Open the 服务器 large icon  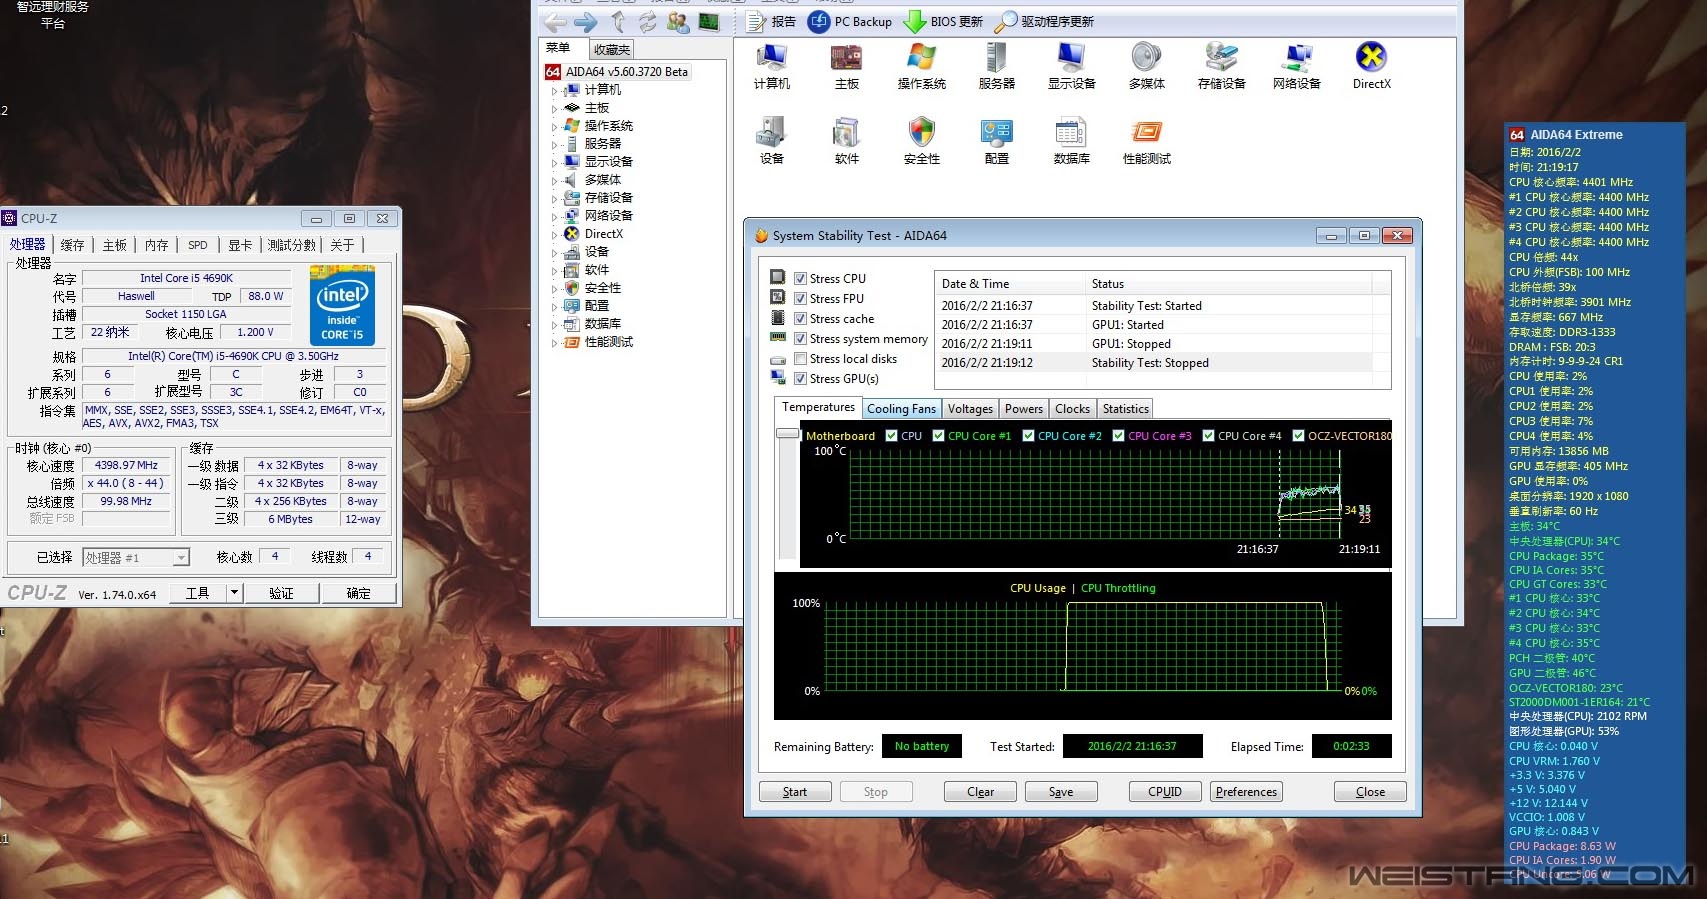pos(996,67)
